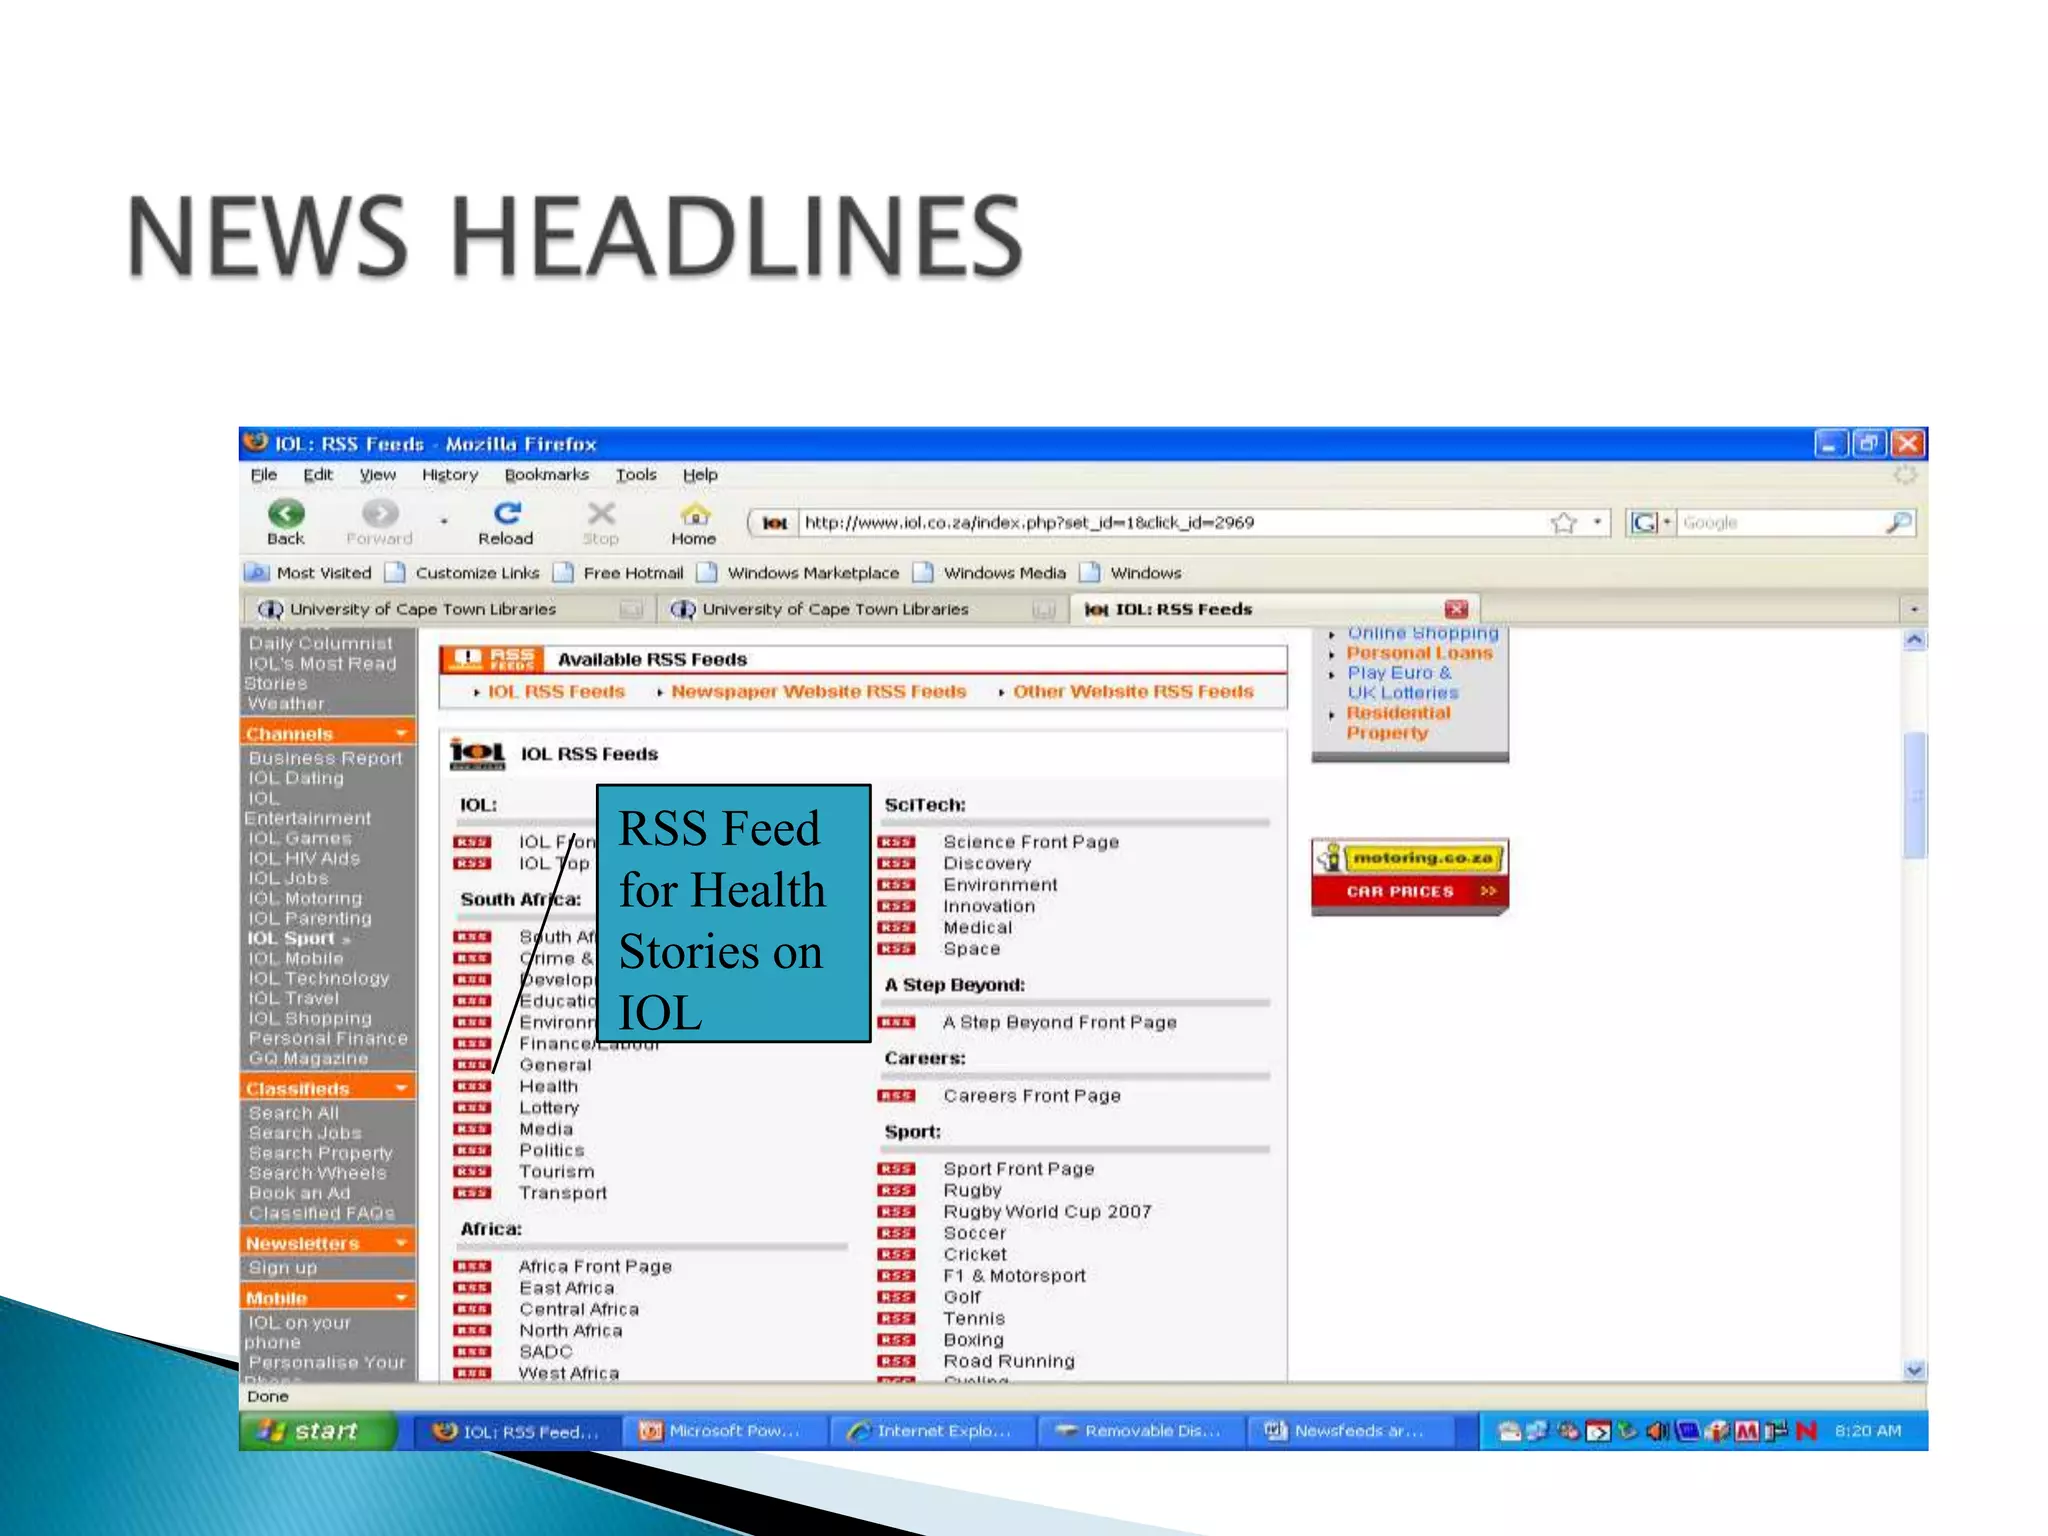
Task: Open the Newspaper Website RSS Feeds link
Action: (x=818, y=692)
